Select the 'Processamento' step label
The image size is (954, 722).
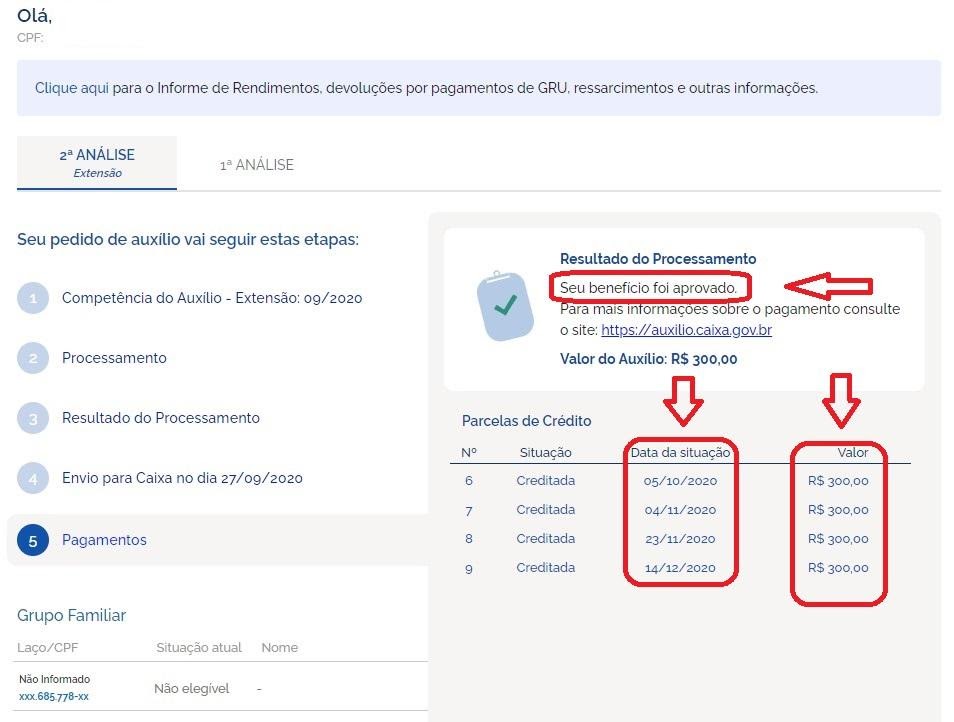coord(114,358)
